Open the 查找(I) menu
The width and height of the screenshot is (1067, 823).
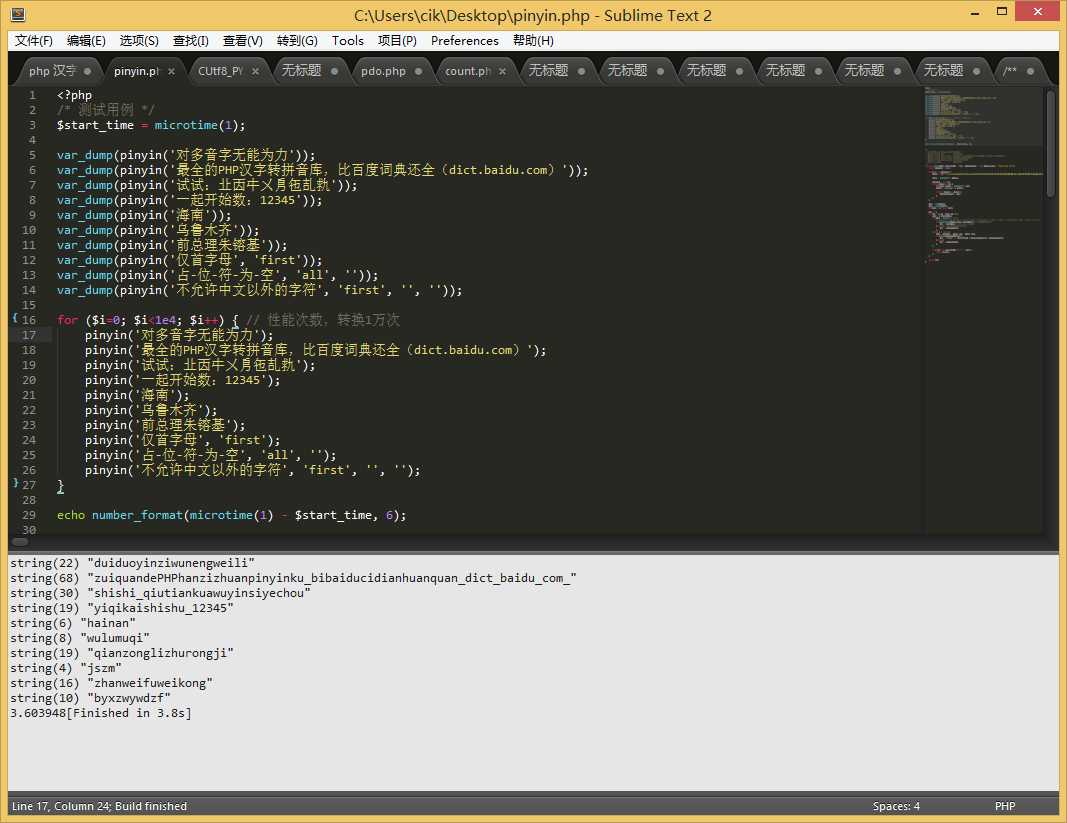191,41
